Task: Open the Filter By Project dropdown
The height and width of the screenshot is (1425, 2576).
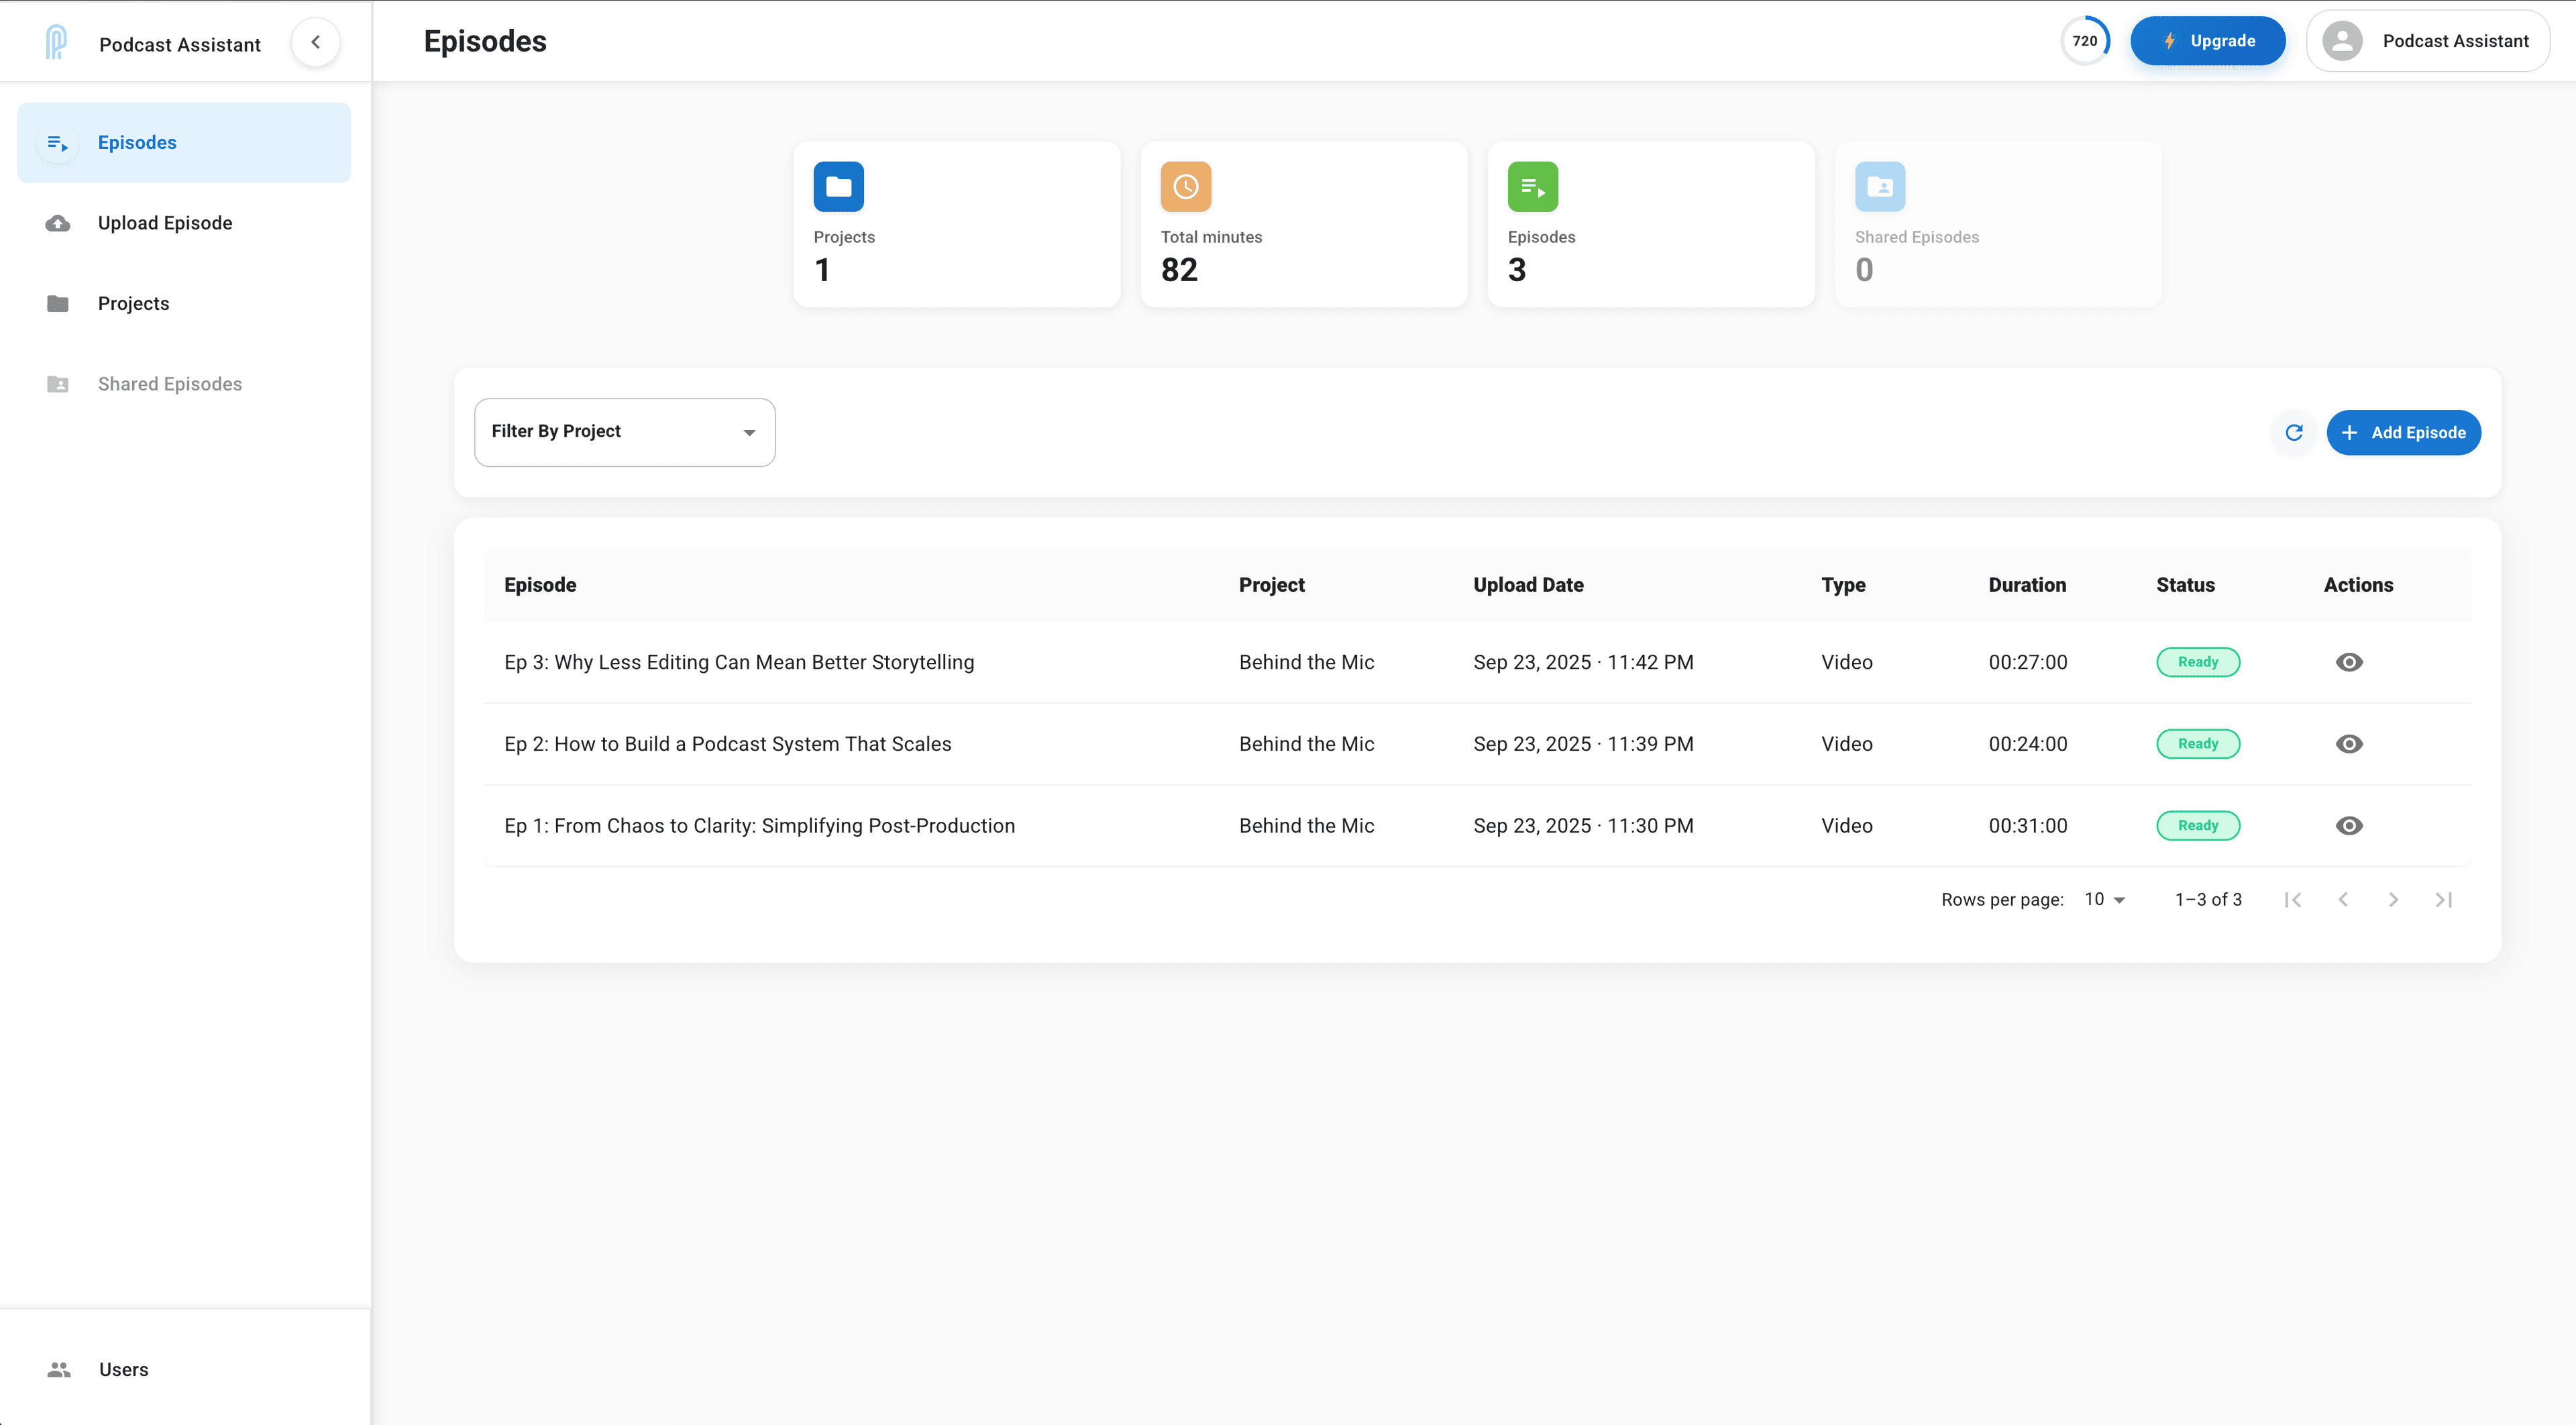Action: pos(624,432)
